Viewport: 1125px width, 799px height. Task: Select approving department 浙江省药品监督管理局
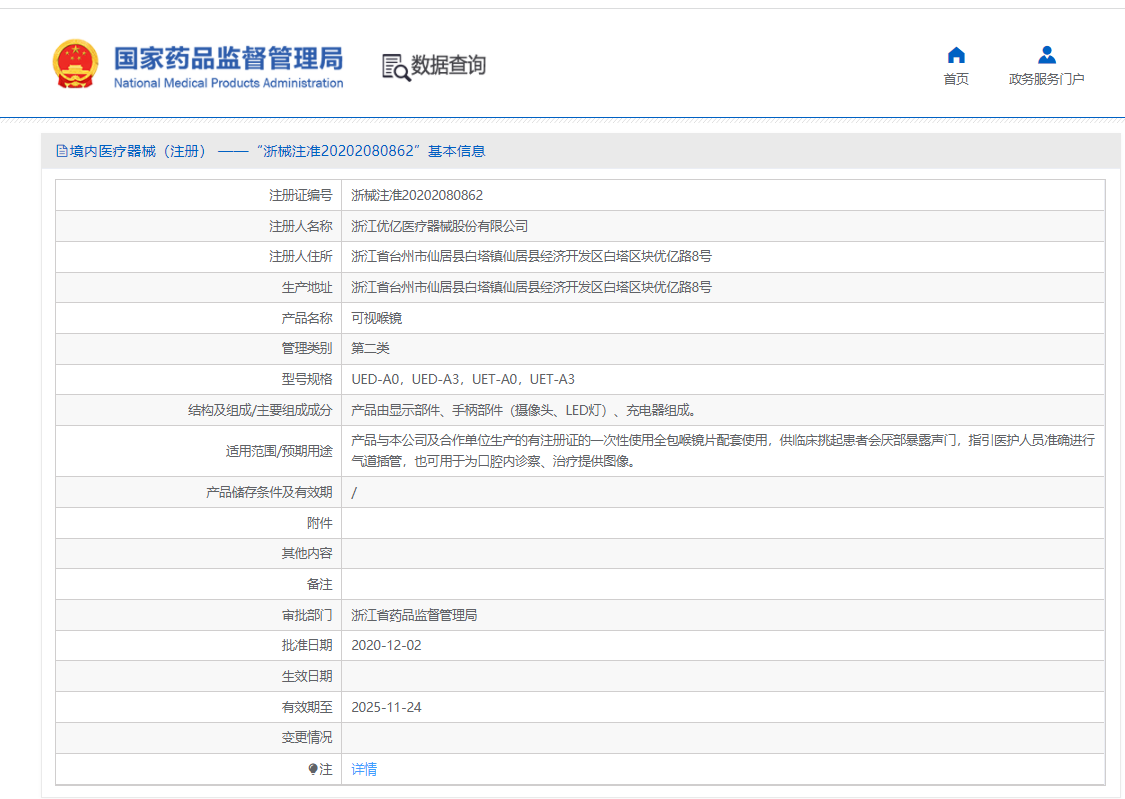click(414, 615)
